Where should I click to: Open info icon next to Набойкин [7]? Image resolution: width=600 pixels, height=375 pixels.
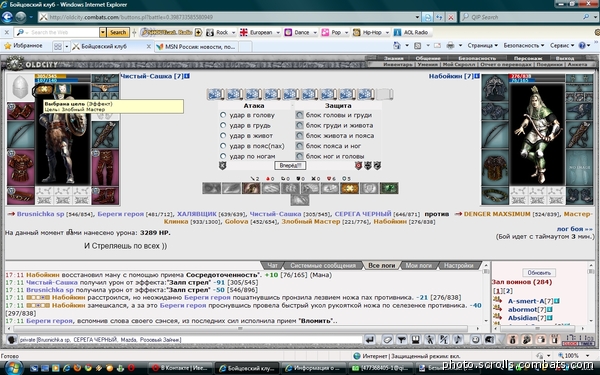pyautogui.click(x=477, y=76)
